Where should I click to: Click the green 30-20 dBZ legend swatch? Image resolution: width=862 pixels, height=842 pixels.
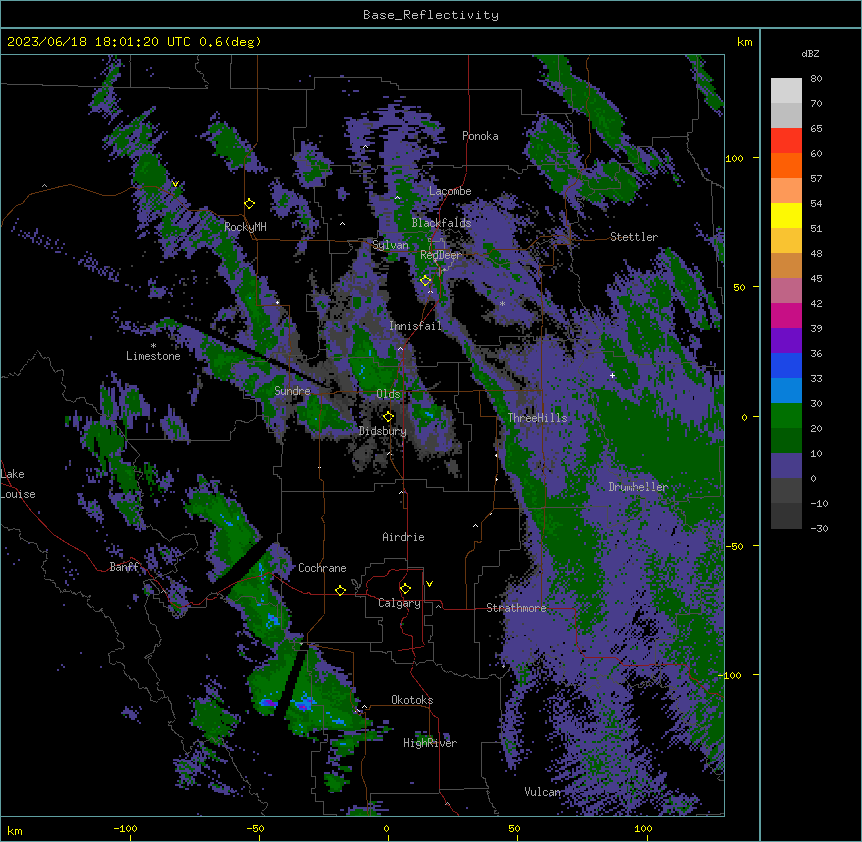tap(786, 416)
